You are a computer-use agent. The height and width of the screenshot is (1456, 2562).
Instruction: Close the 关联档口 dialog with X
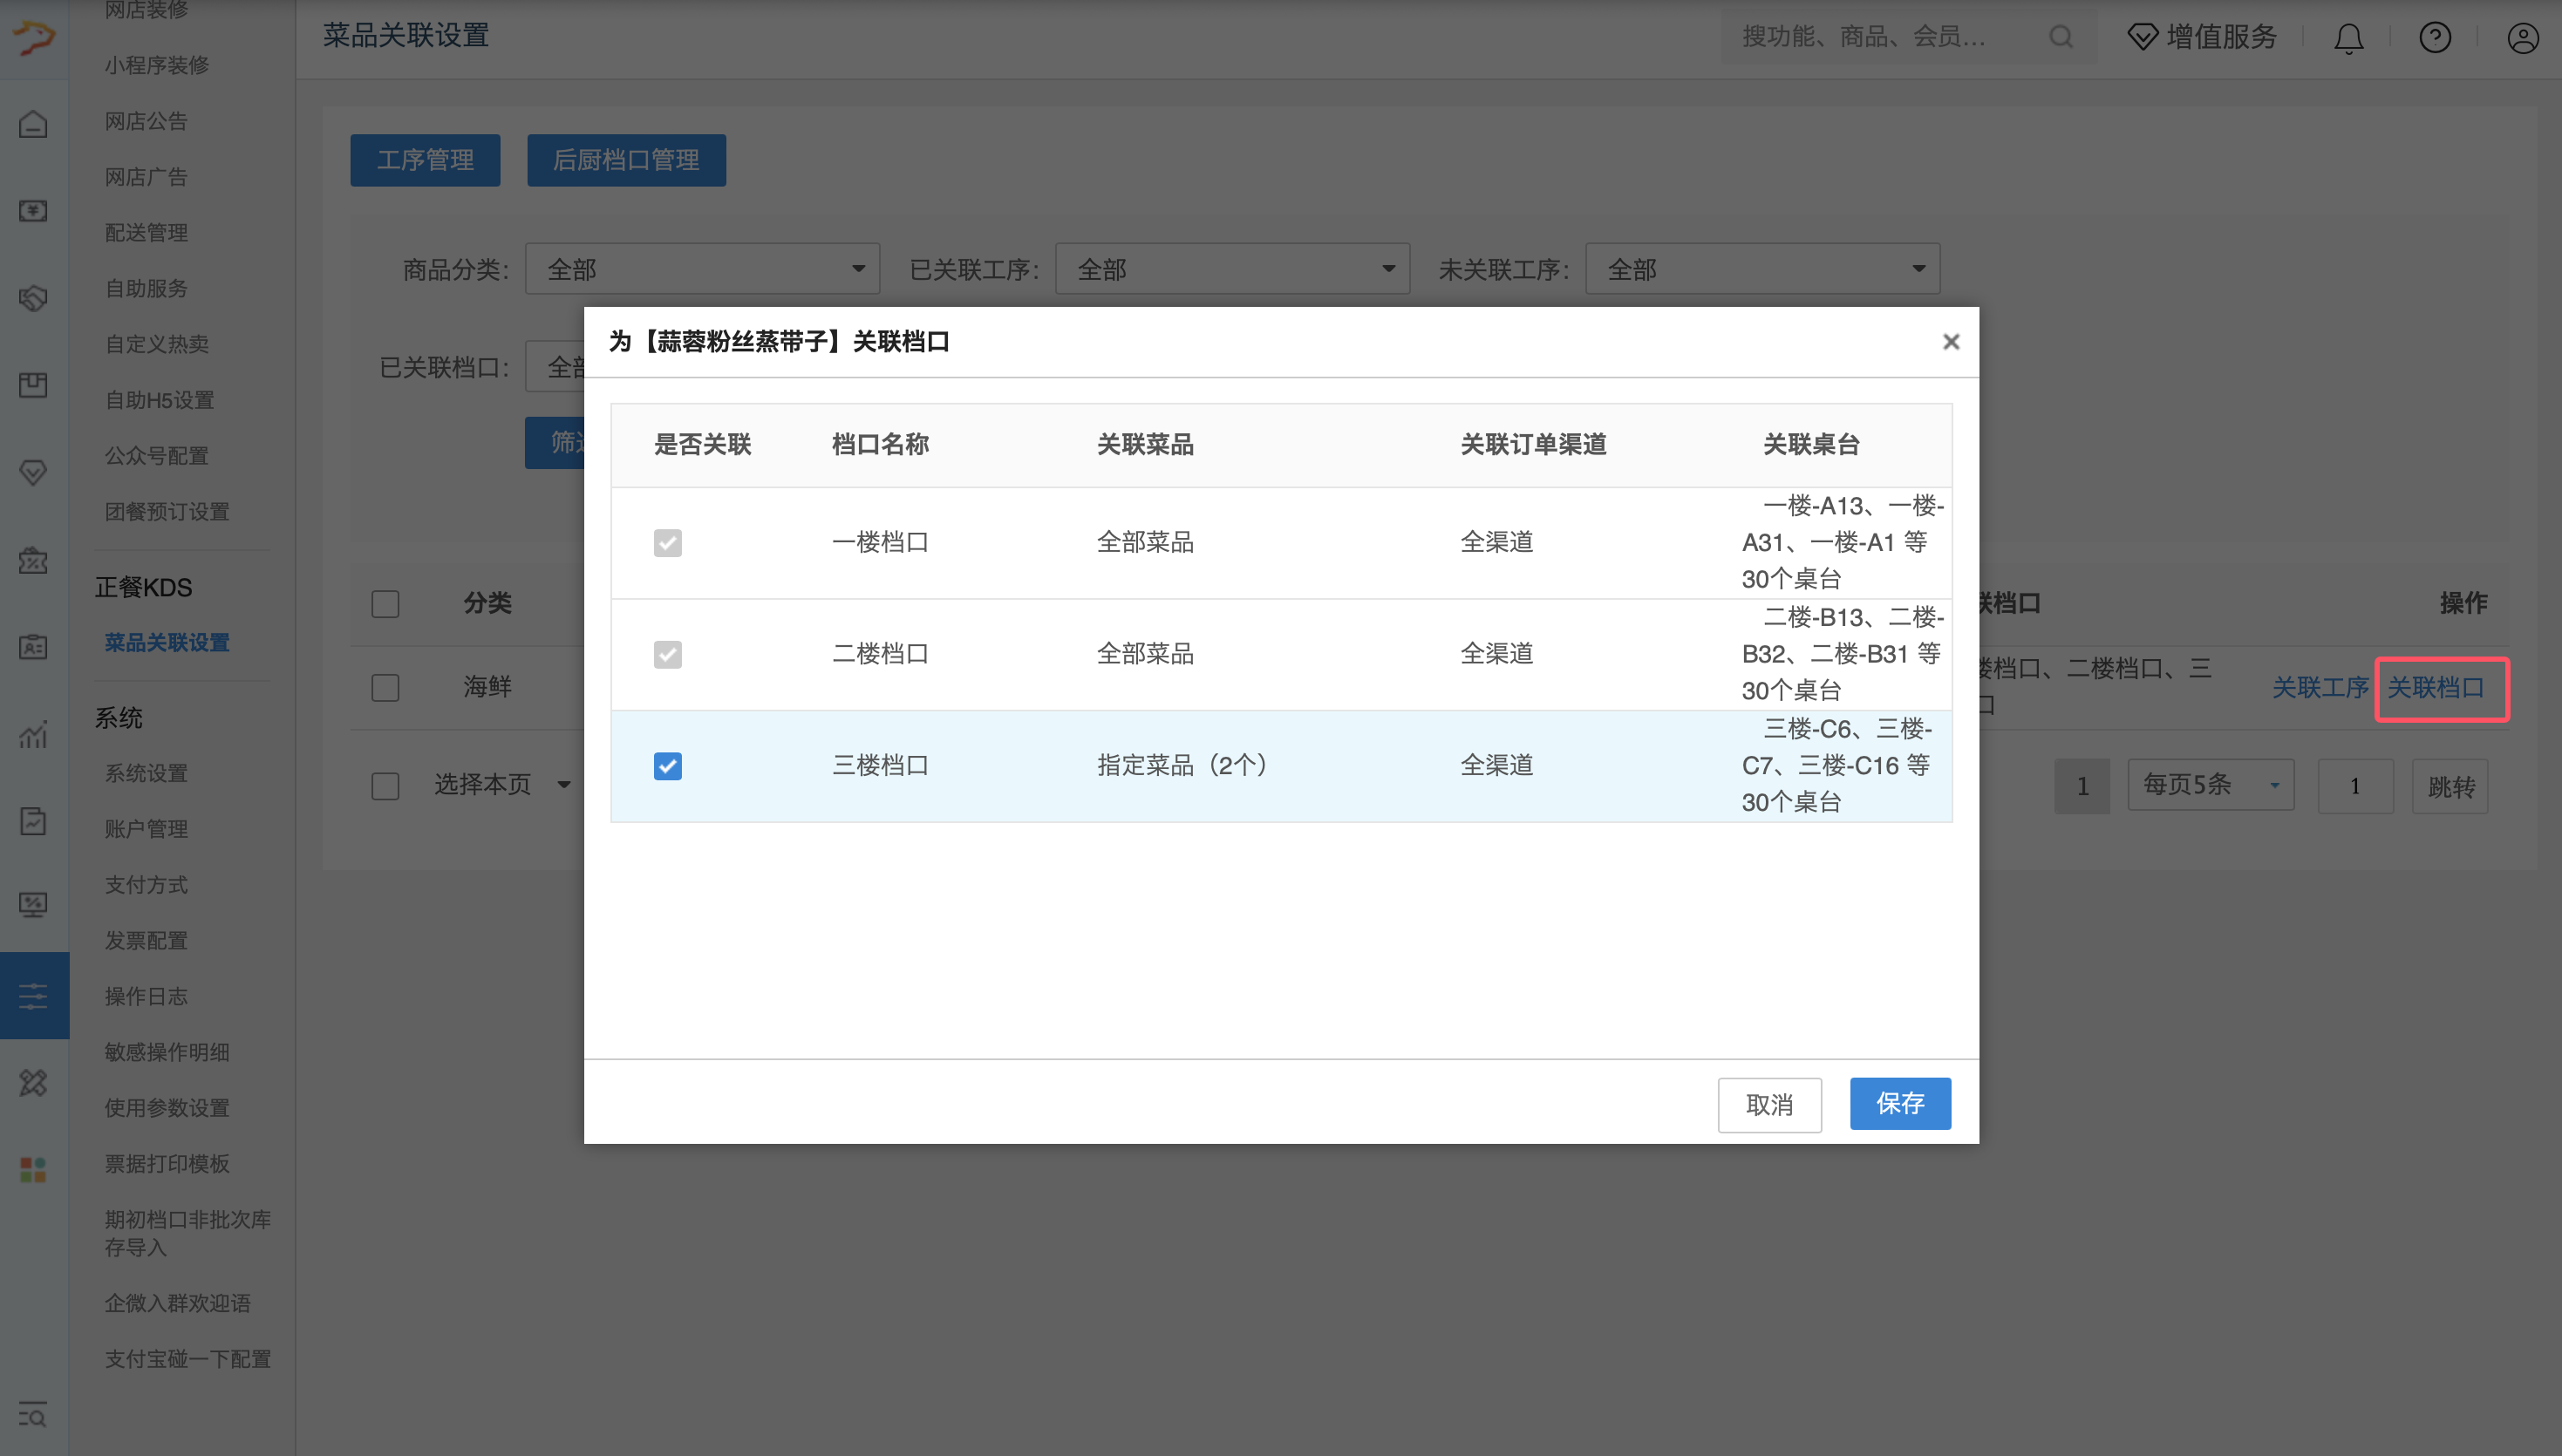[x=1950, y=342]
